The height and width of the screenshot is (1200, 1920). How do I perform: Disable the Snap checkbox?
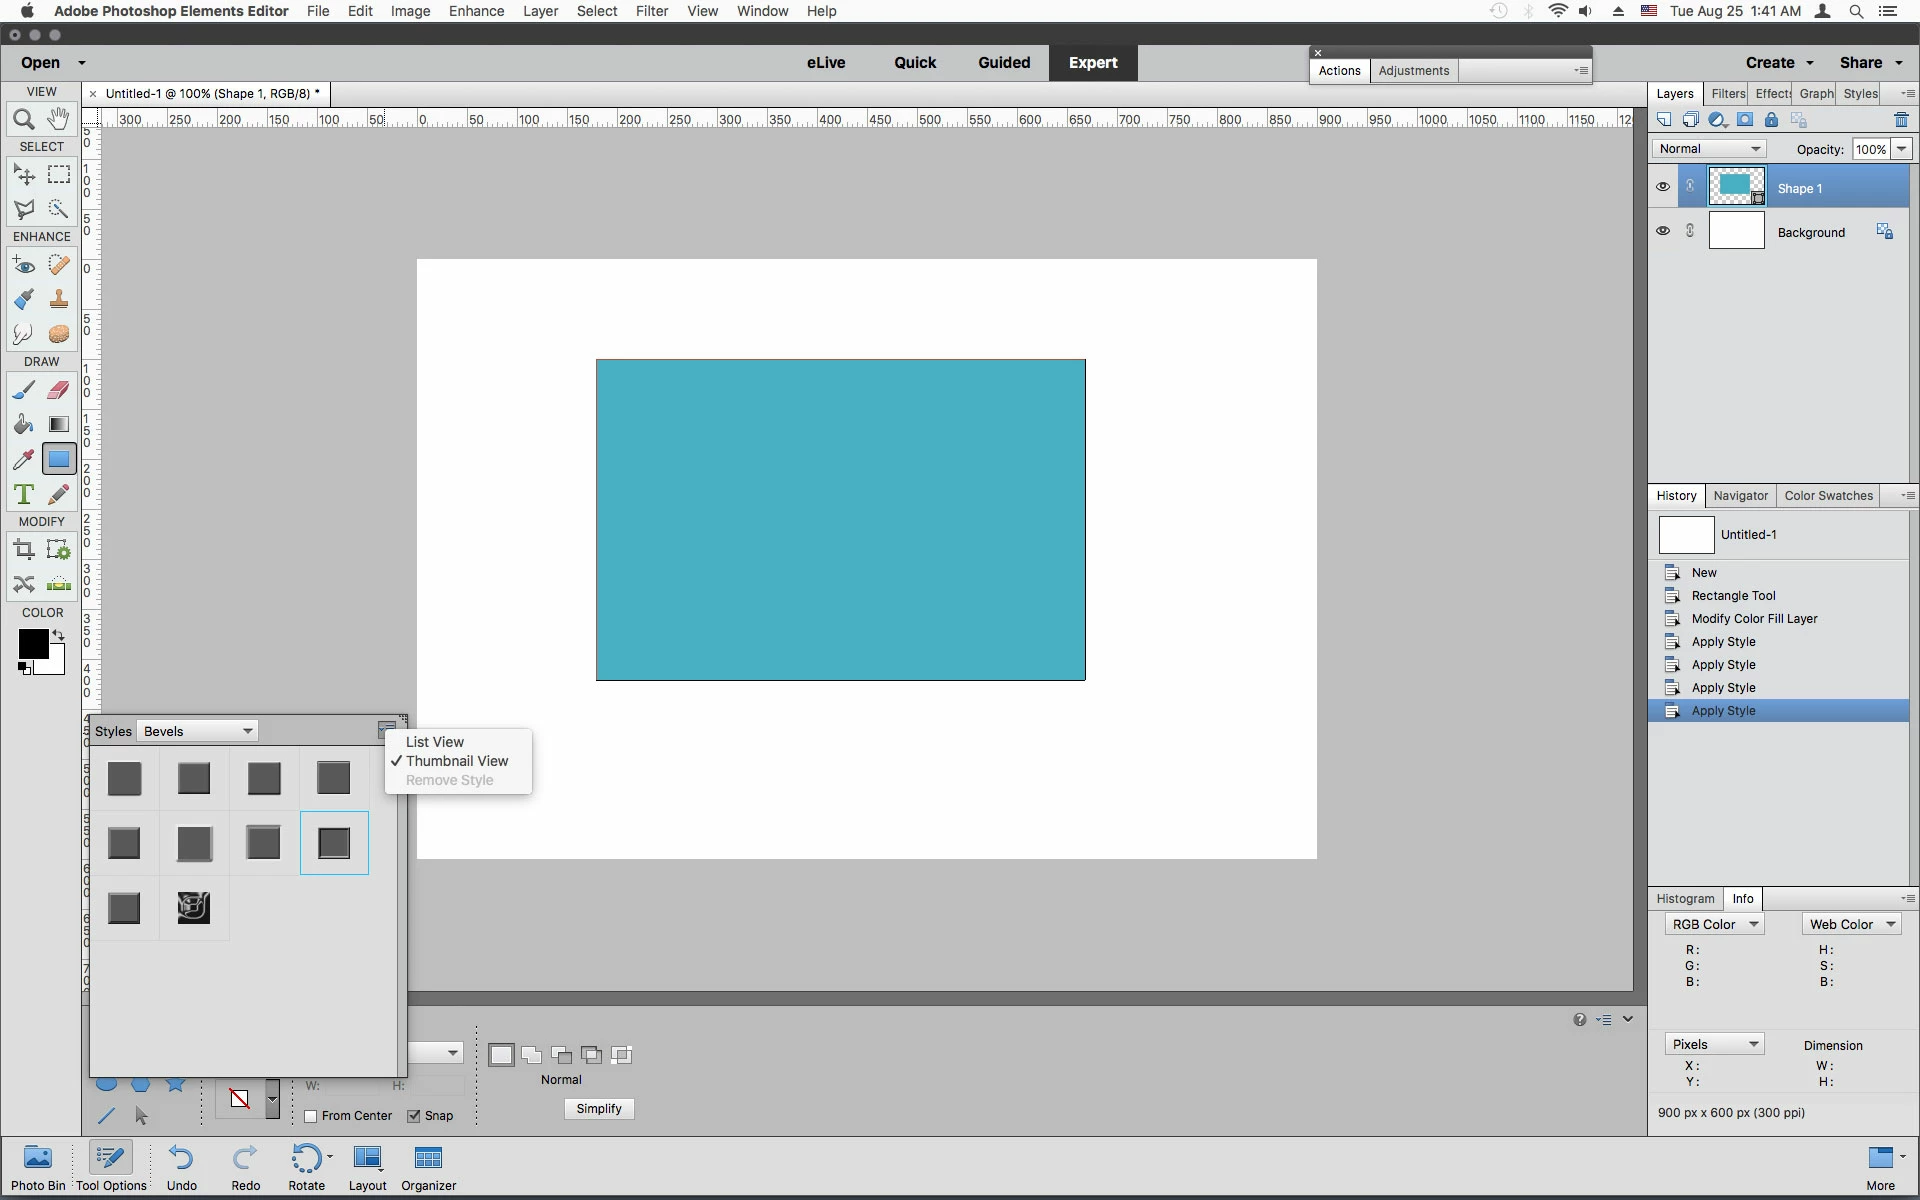(x=414, y=1116)
